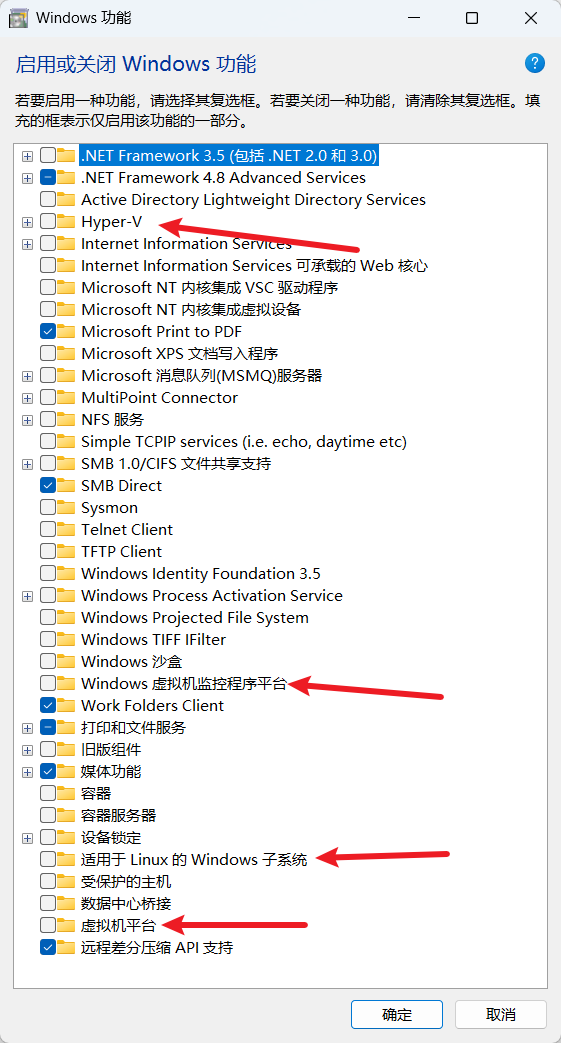Click the 数据中心桥接 folder icon
The height and width of the screenshot is (1043, 561).
click(66, 903)
